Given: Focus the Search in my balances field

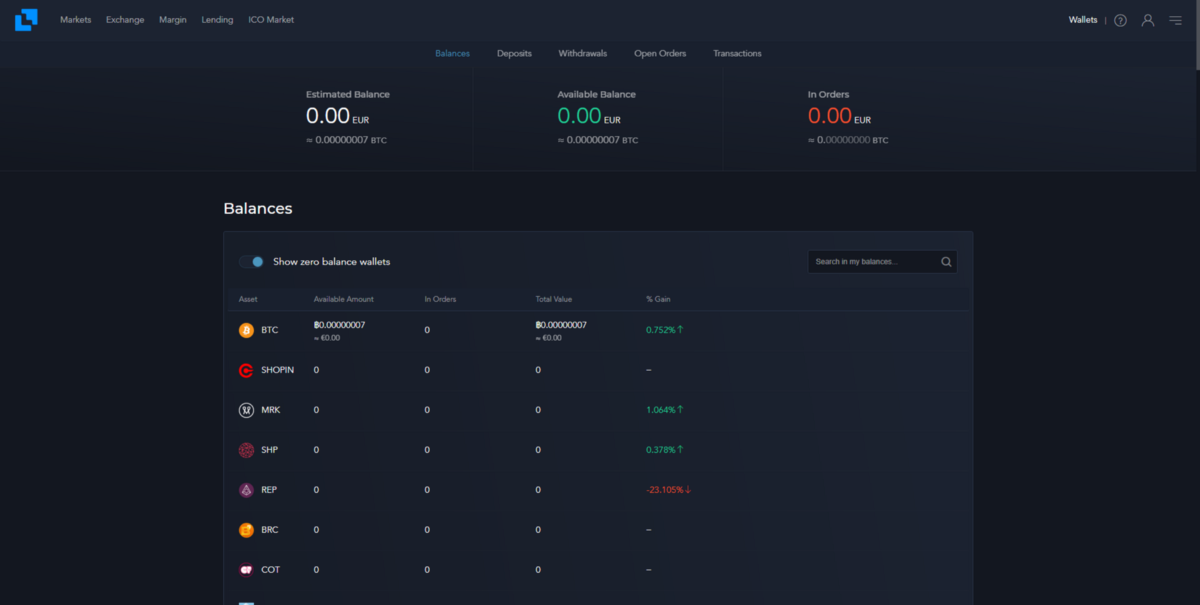Looking at the screenshot, I should point(882,262).
